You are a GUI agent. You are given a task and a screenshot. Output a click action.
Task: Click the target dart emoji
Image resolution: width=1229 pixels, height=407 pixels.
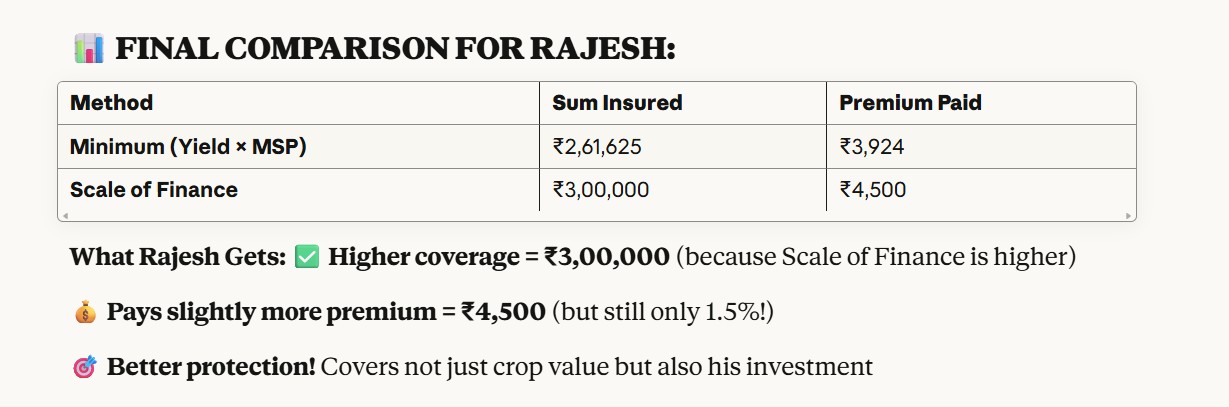tap(85, 367)
